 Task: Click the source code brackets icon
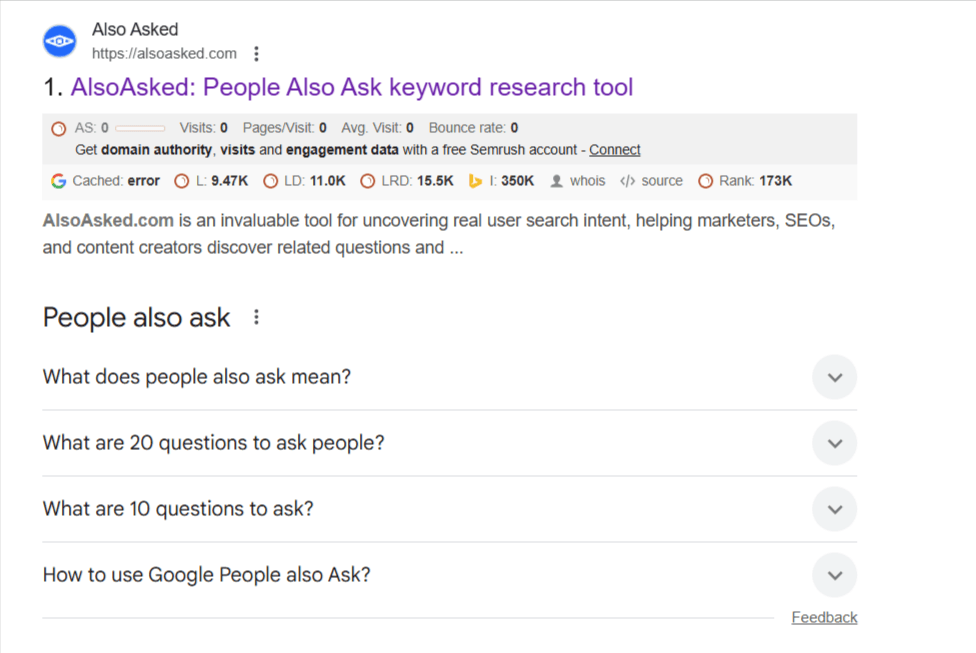tap(627, 181)
